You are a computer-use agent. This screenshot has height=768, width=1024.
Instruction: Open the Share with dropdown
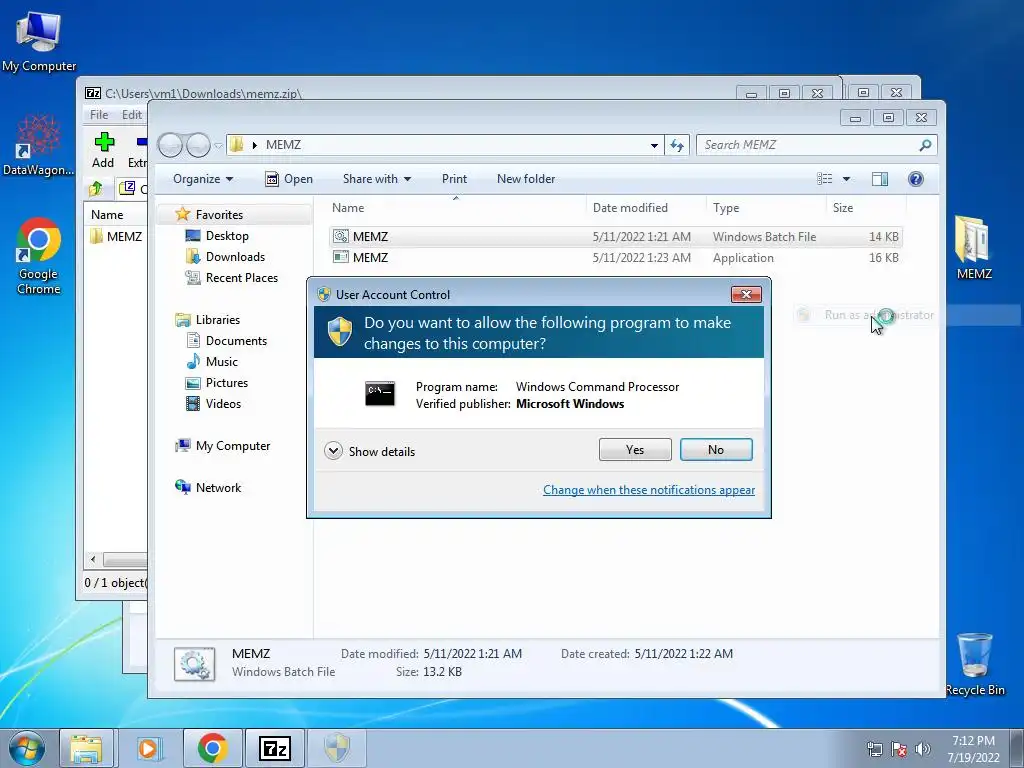pos(377,179)
